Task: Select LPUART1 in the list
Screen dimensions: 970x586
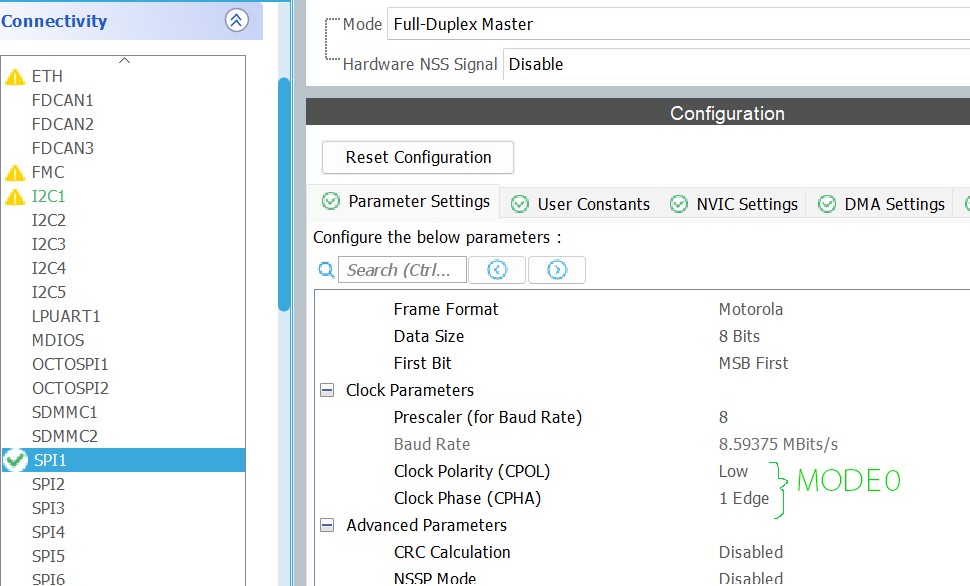Action: 66,316
